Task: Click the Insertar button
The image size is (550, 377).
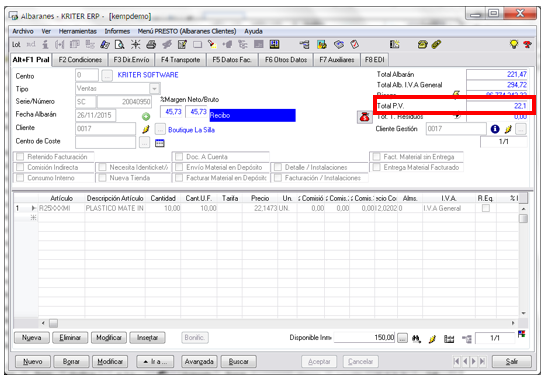Action: [147, 338]
